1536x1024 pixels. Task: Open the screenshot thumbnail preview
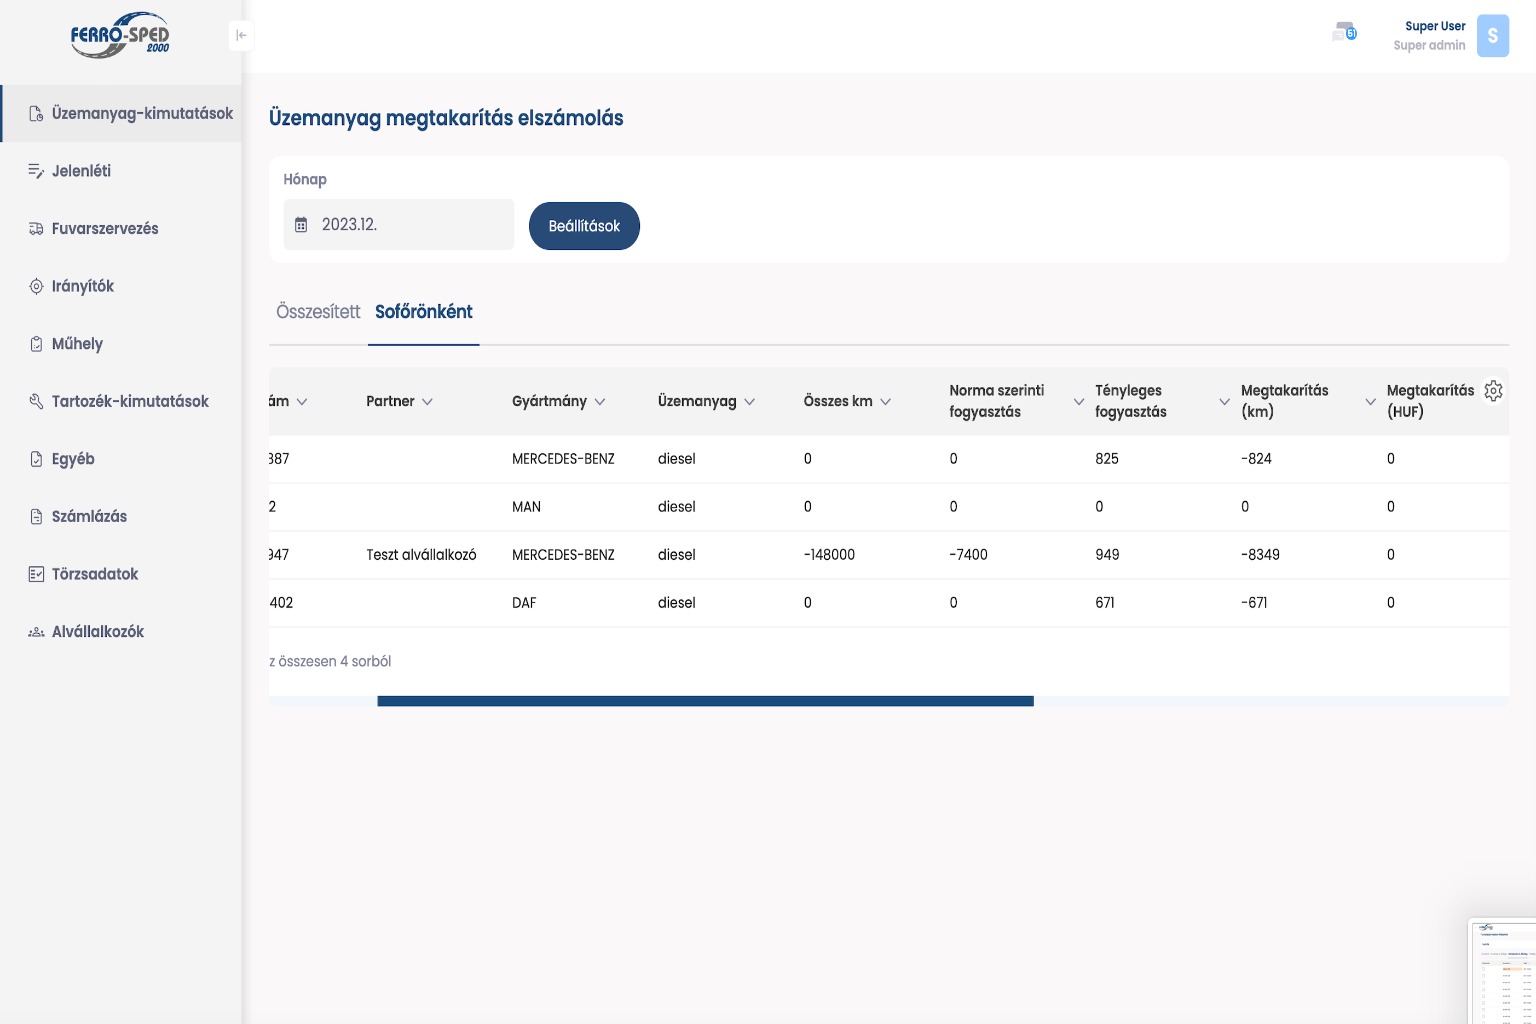click(x=1503, y=970)
